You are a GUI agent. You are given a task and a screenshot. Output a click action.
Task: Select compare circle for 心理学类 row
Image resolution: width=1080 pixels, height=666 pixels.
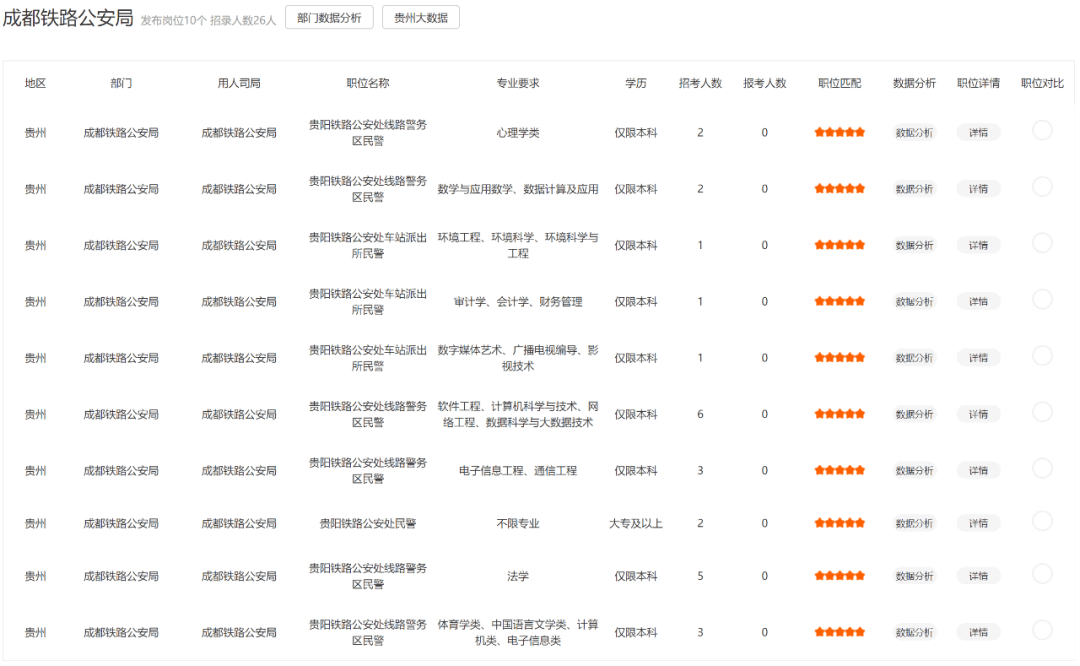tap(1042, 130)
